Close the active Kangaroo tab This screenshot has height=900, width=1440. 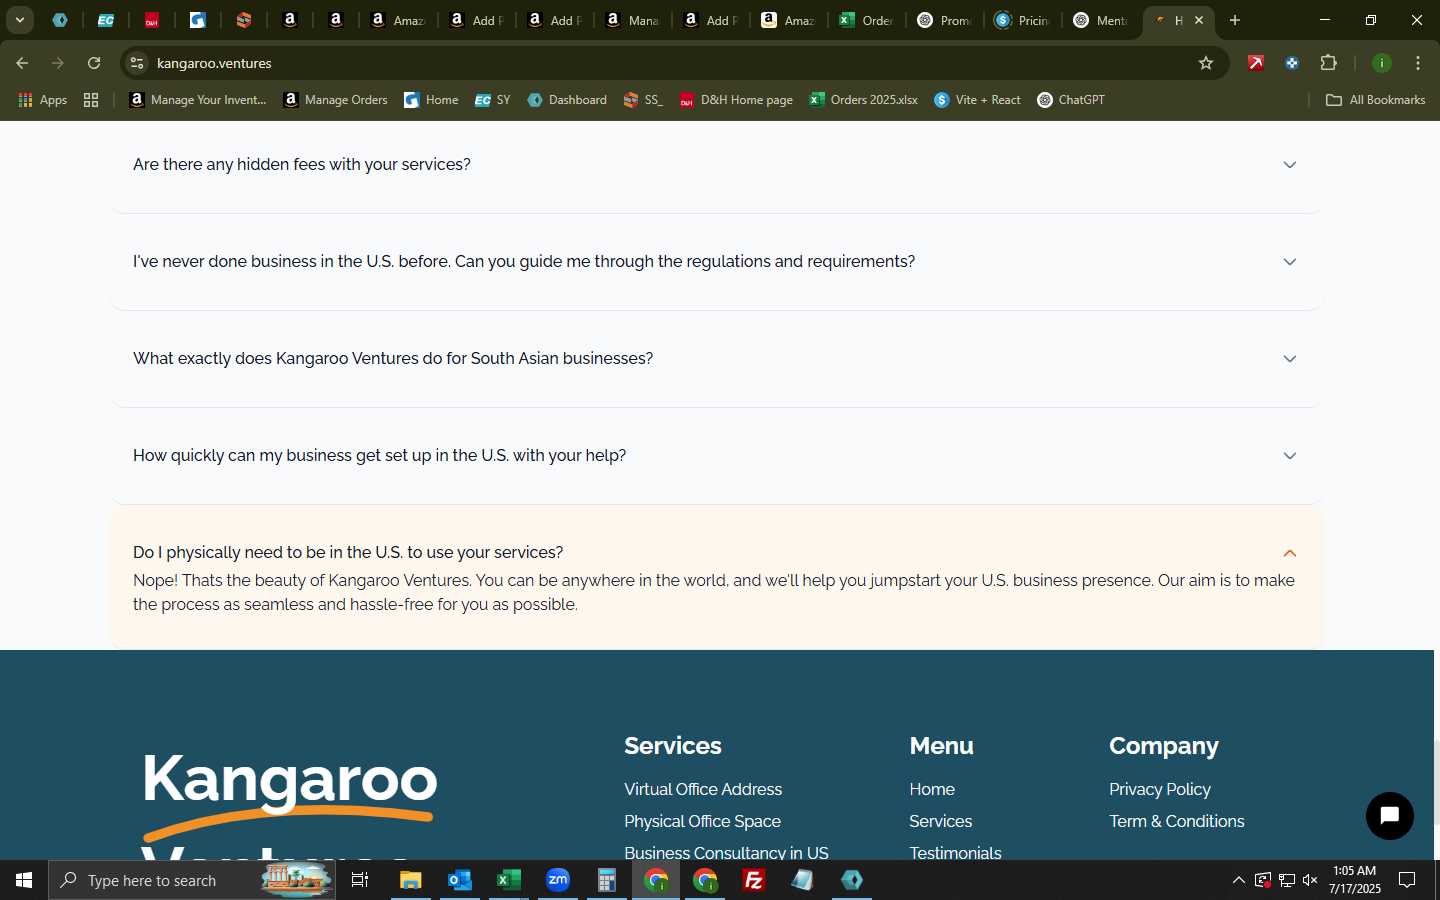(1199, 20)
